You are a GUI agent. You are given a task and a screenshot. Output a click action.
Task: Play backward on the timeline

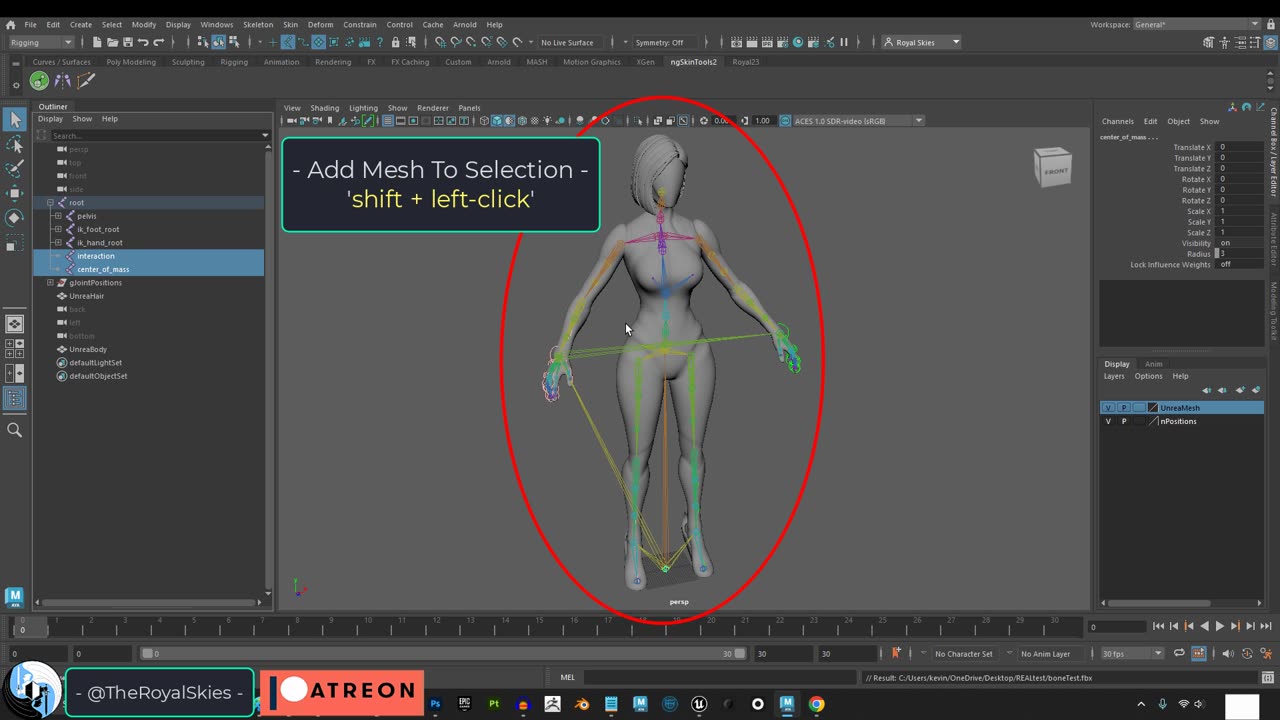tap(1204, 626)
